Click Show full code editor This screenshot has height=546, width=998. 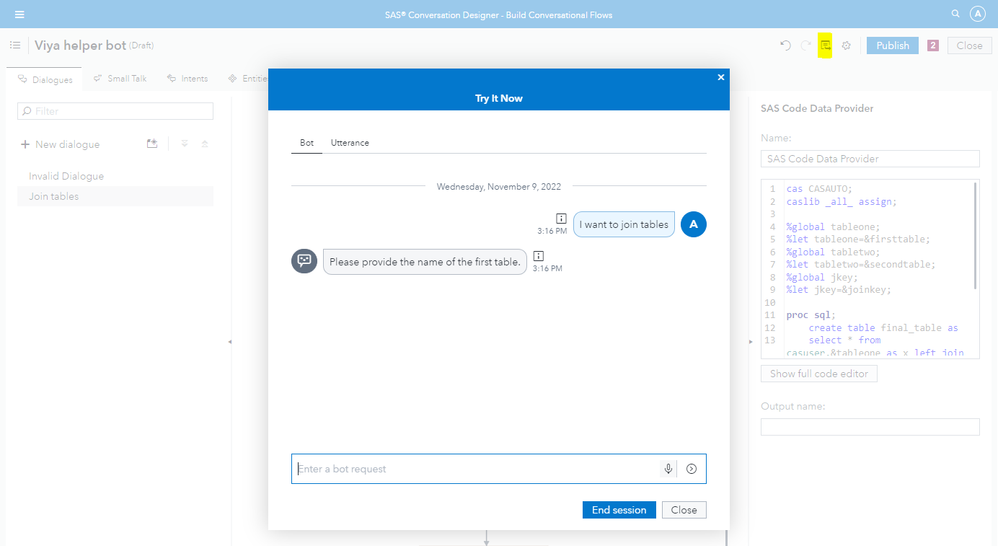819,374
